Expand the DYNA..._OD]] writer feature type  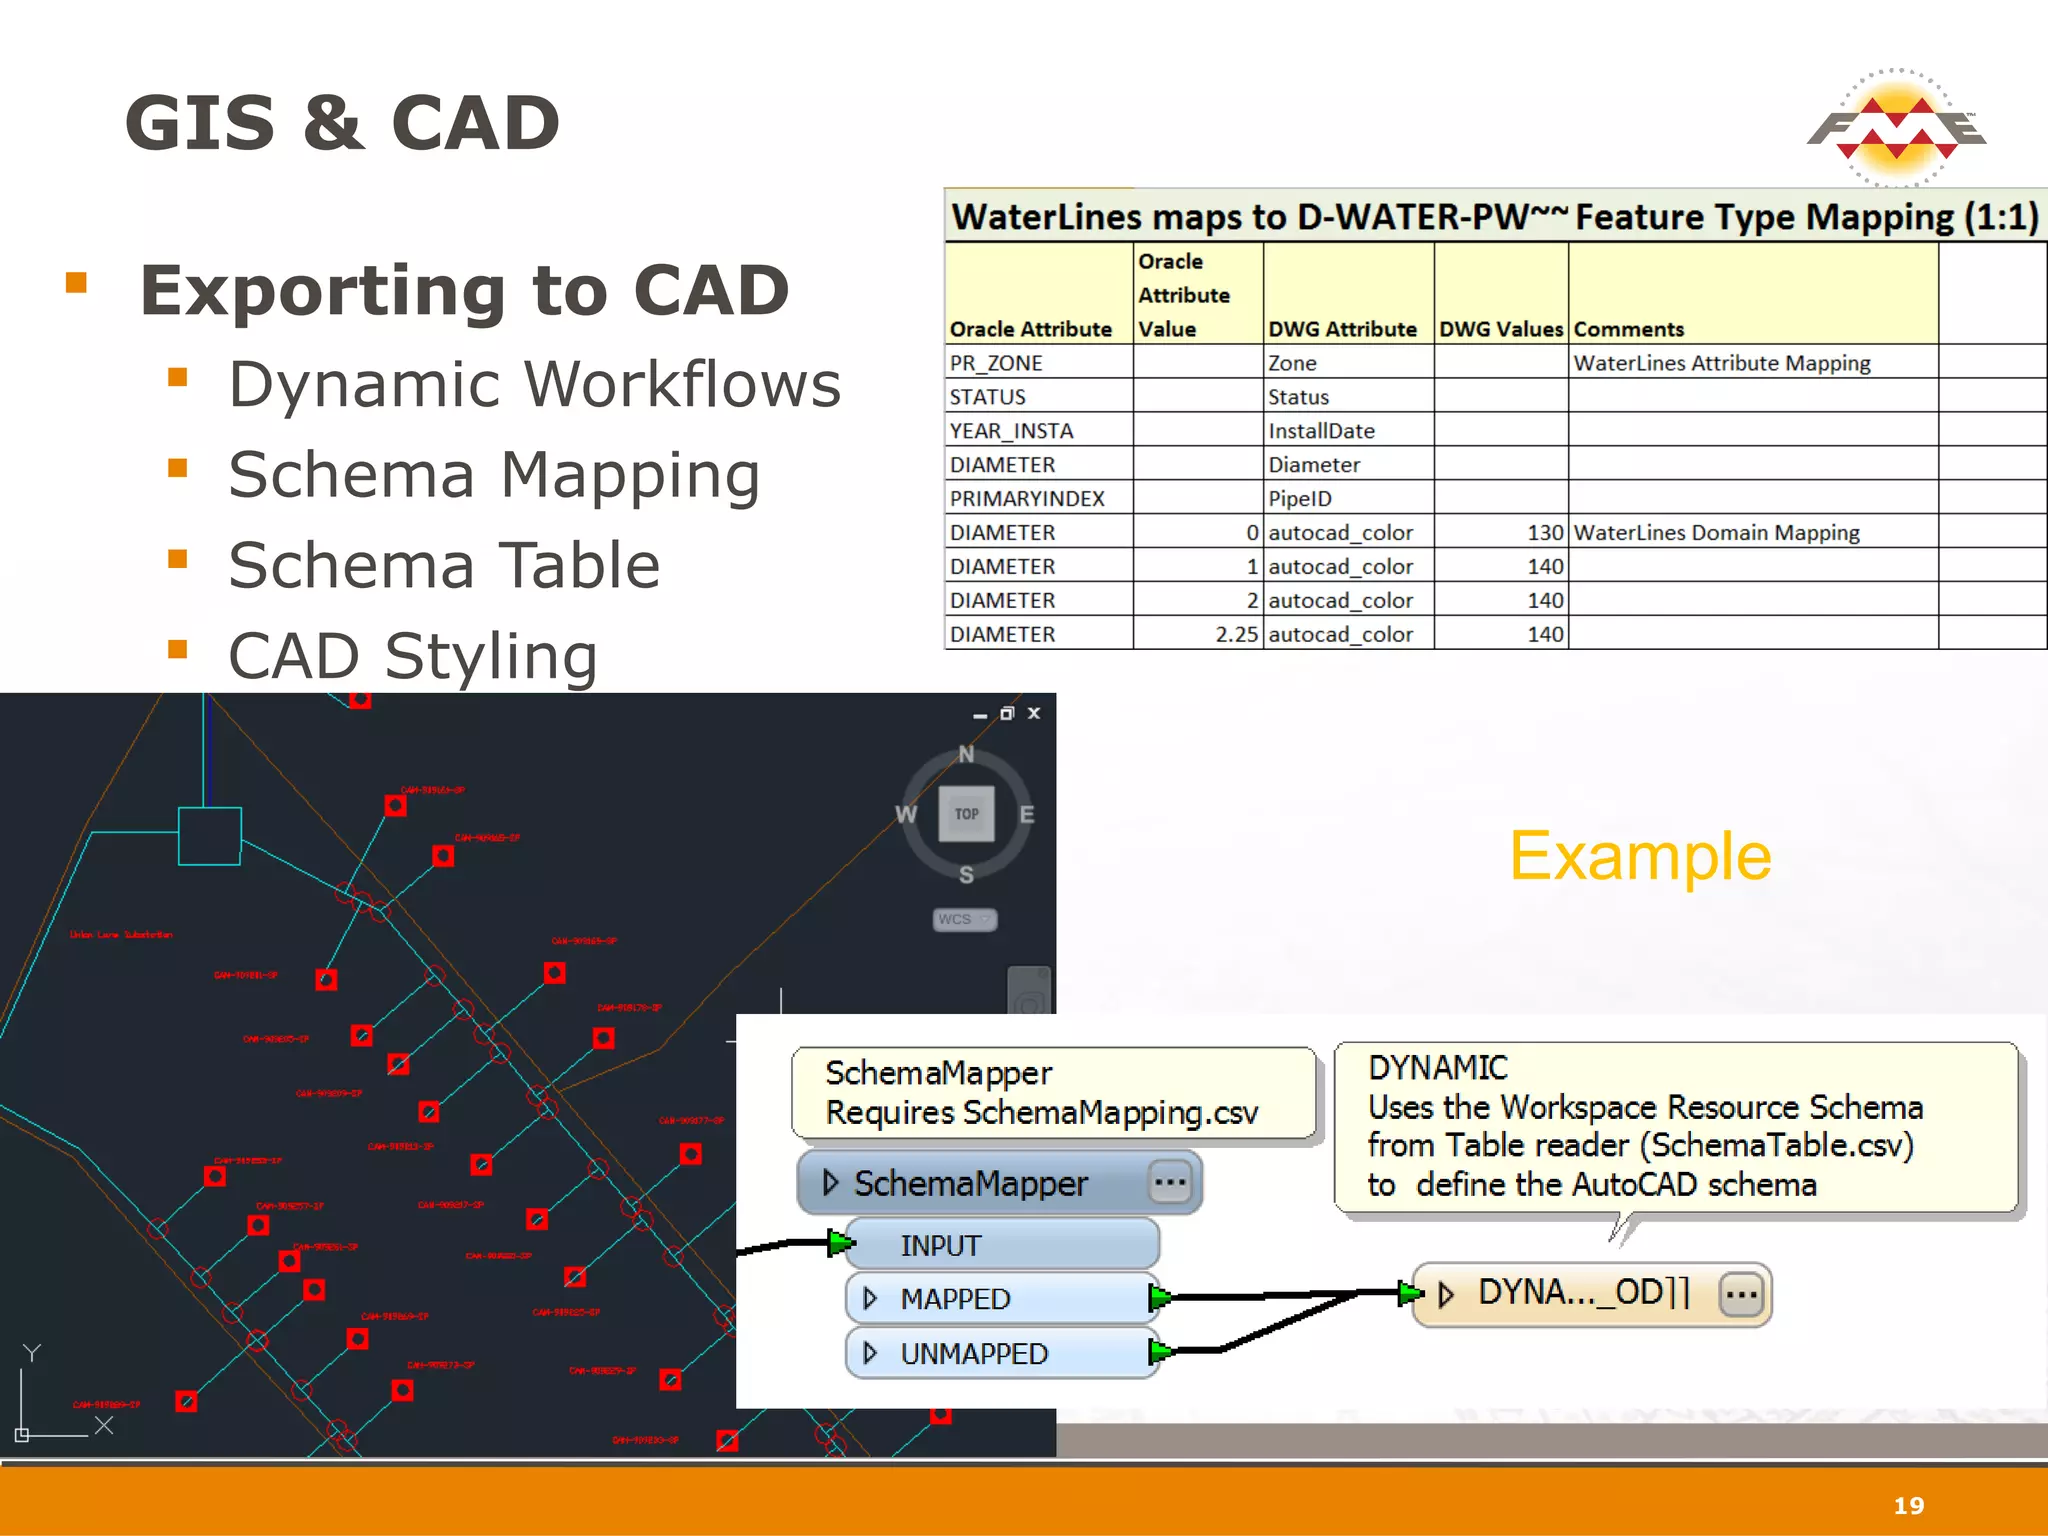click(x=1445, y=1295)
